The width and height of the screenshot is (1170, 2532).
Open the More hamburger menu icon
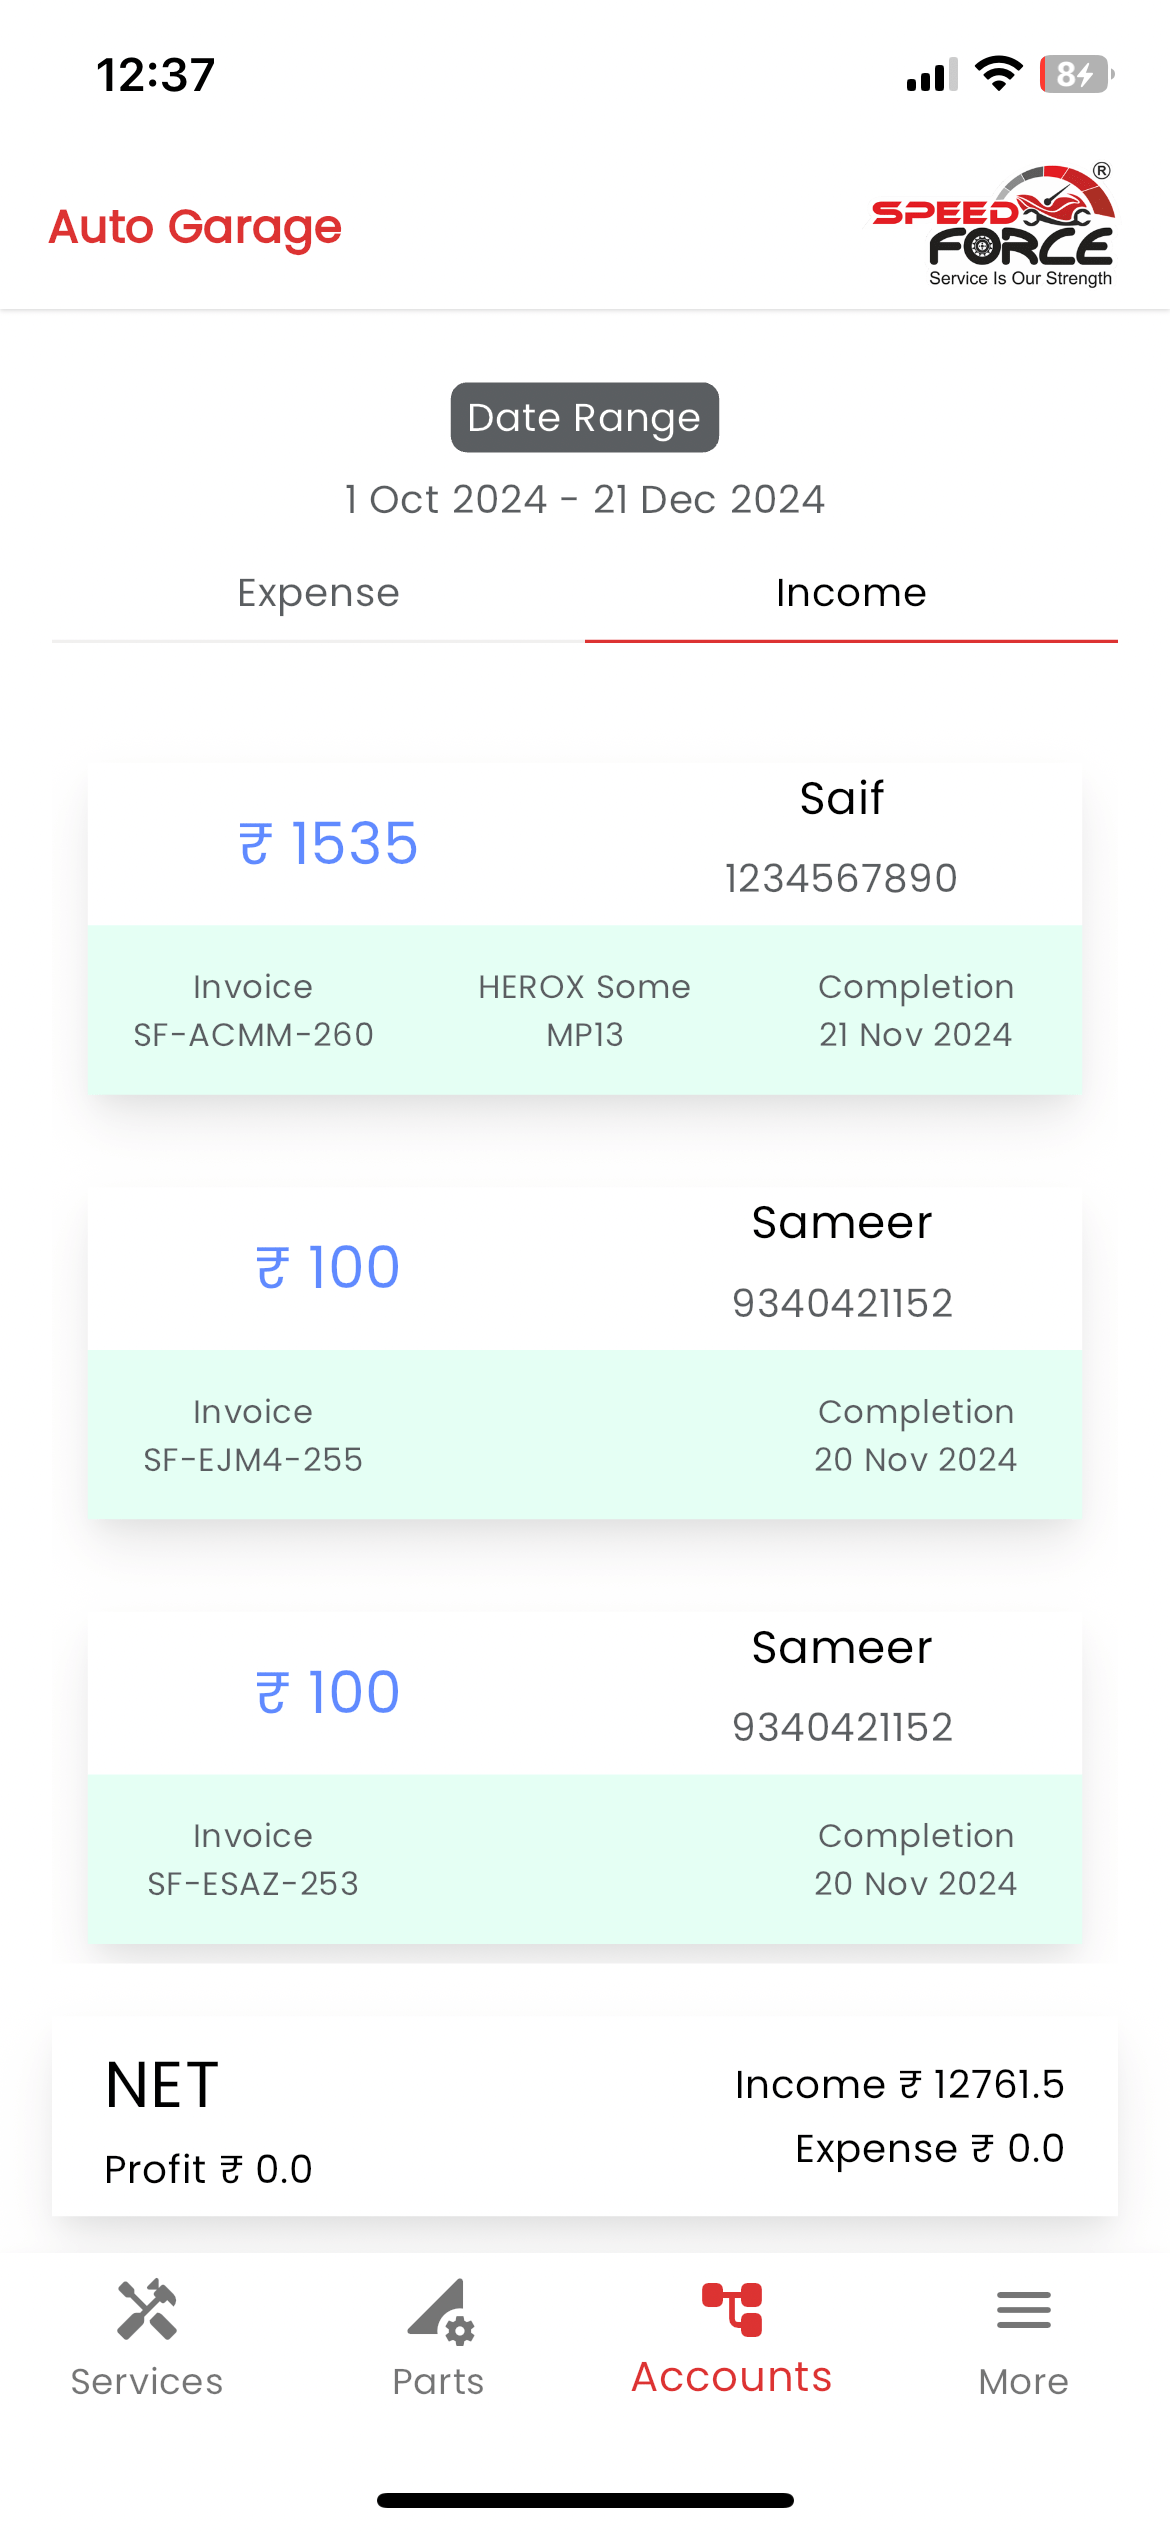click(1023, 2310)
